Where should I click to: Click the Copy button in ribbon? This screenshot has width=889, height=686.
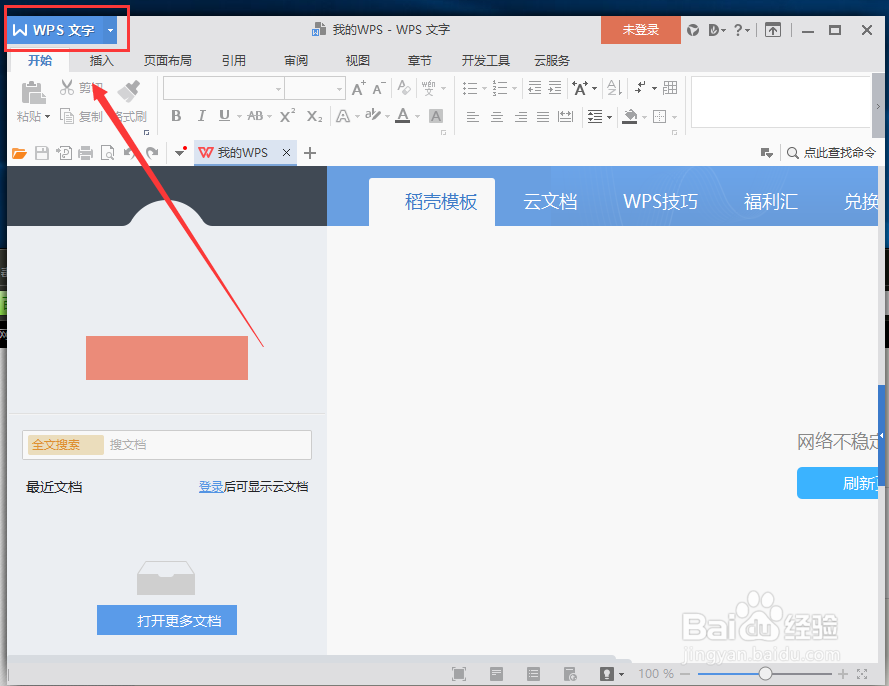tap(81, 116)
